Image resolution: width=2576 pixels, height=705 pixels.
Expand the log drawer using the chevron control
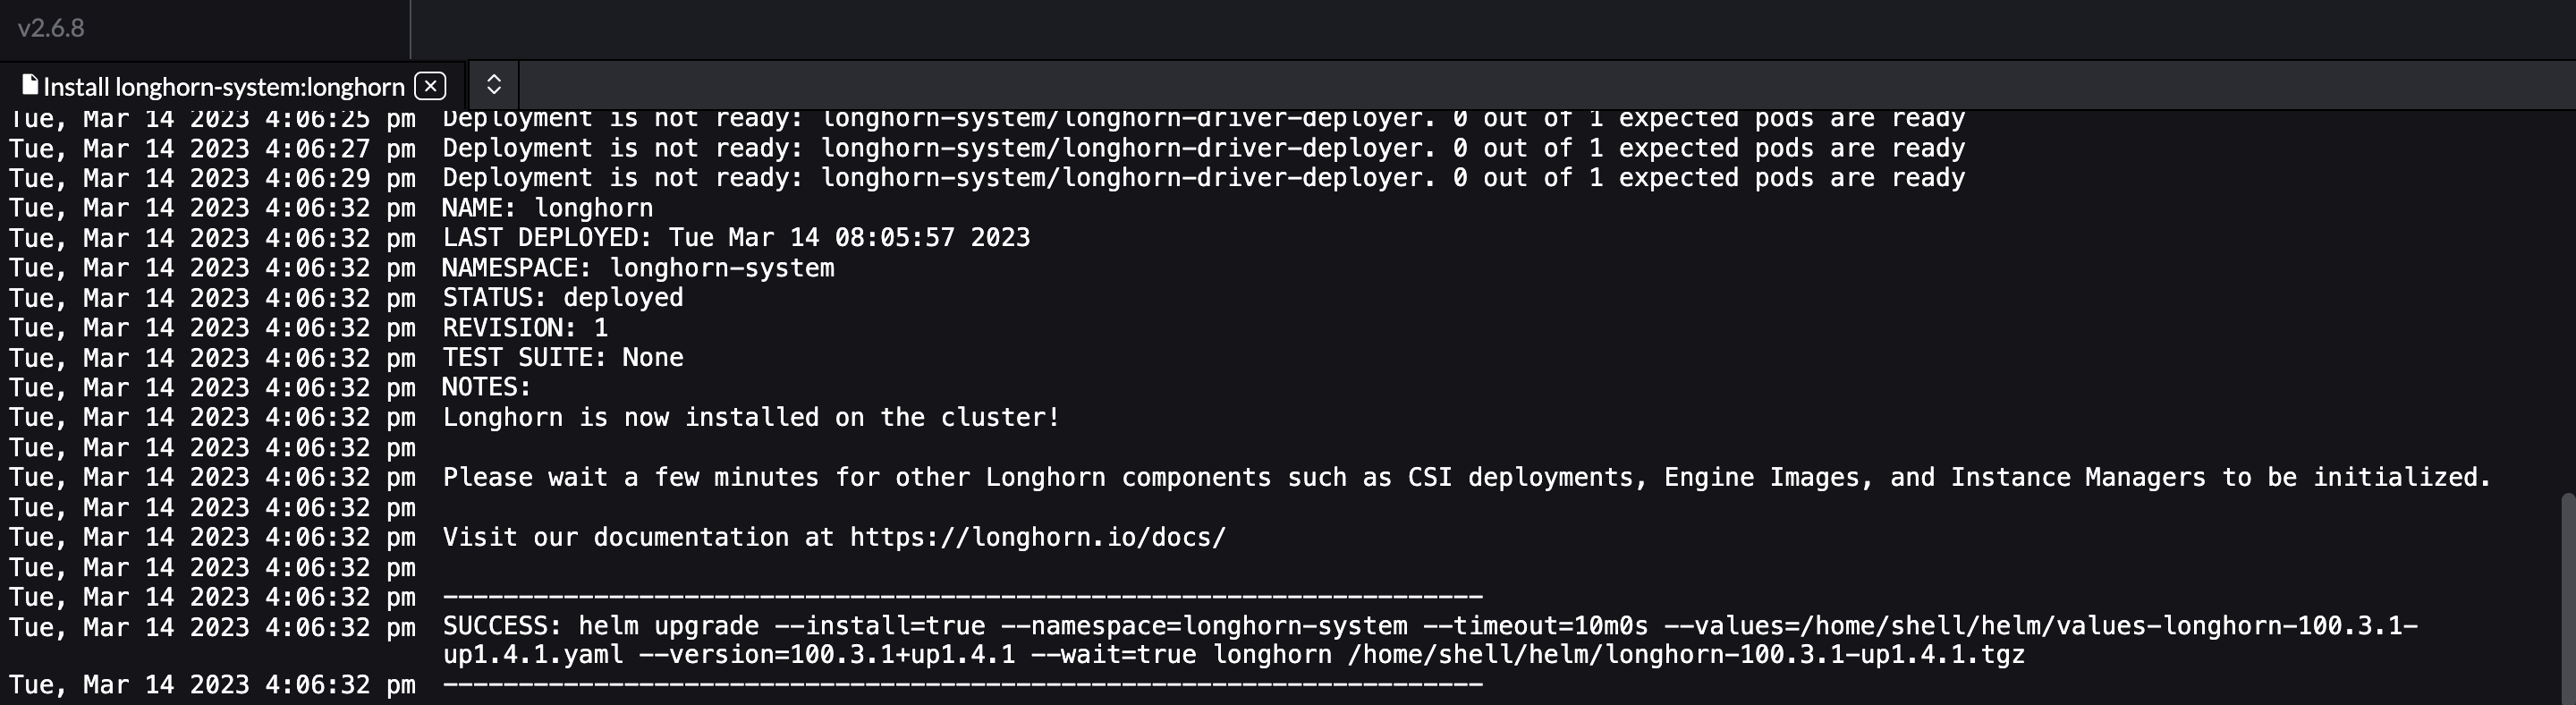[x=493, y=85]
